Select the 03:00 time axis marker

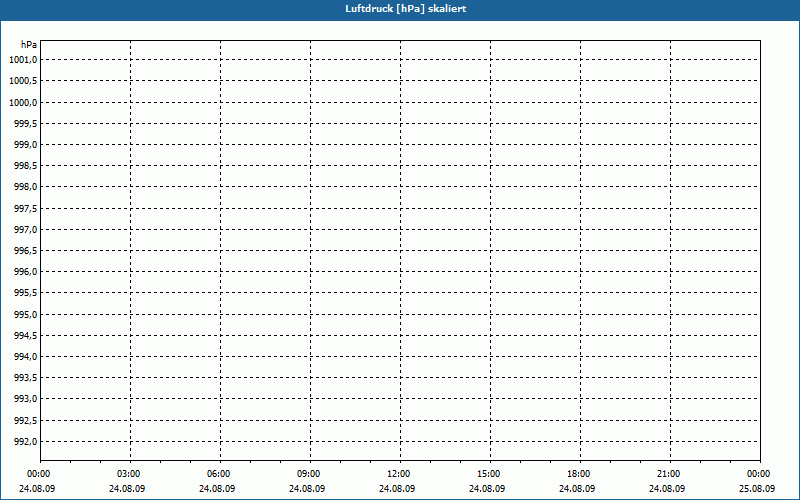pyautogui.click(x=128, y=474)
